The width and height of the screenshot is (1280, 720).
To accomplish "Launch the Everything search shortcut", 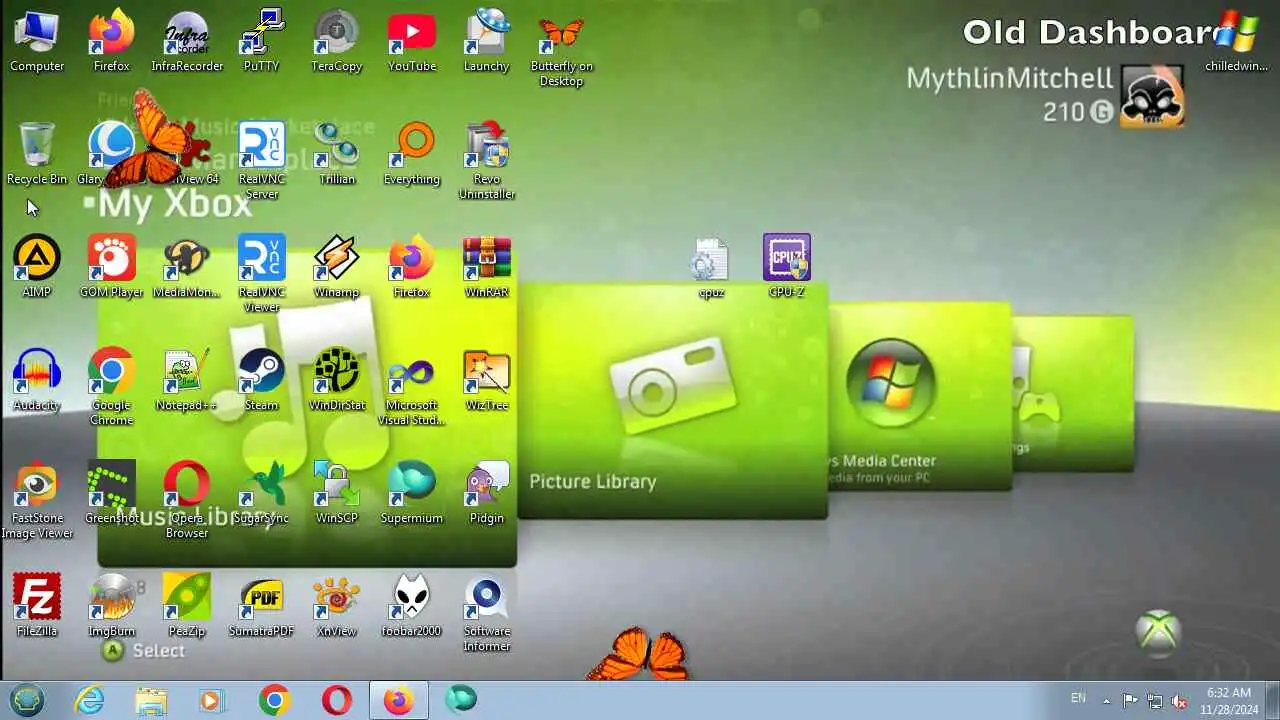I will coord(411,154).
